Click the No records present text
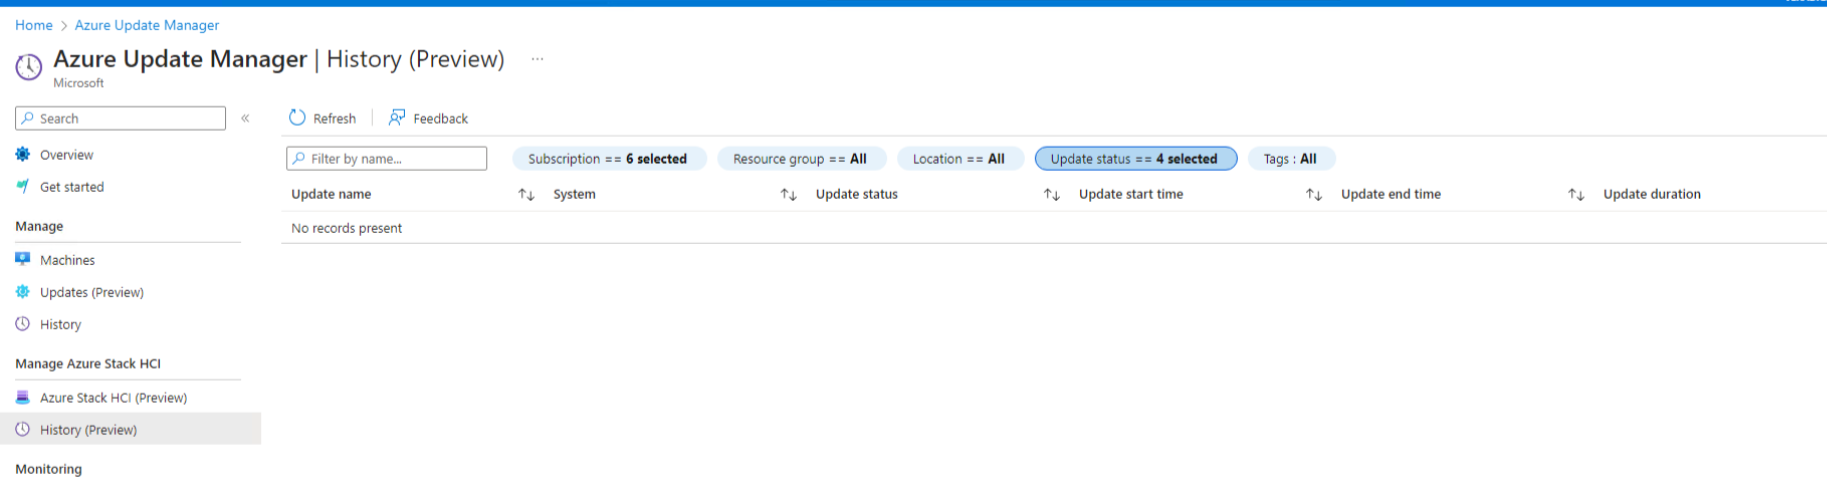Viewport: 1827px width, 482px height. 347,228
